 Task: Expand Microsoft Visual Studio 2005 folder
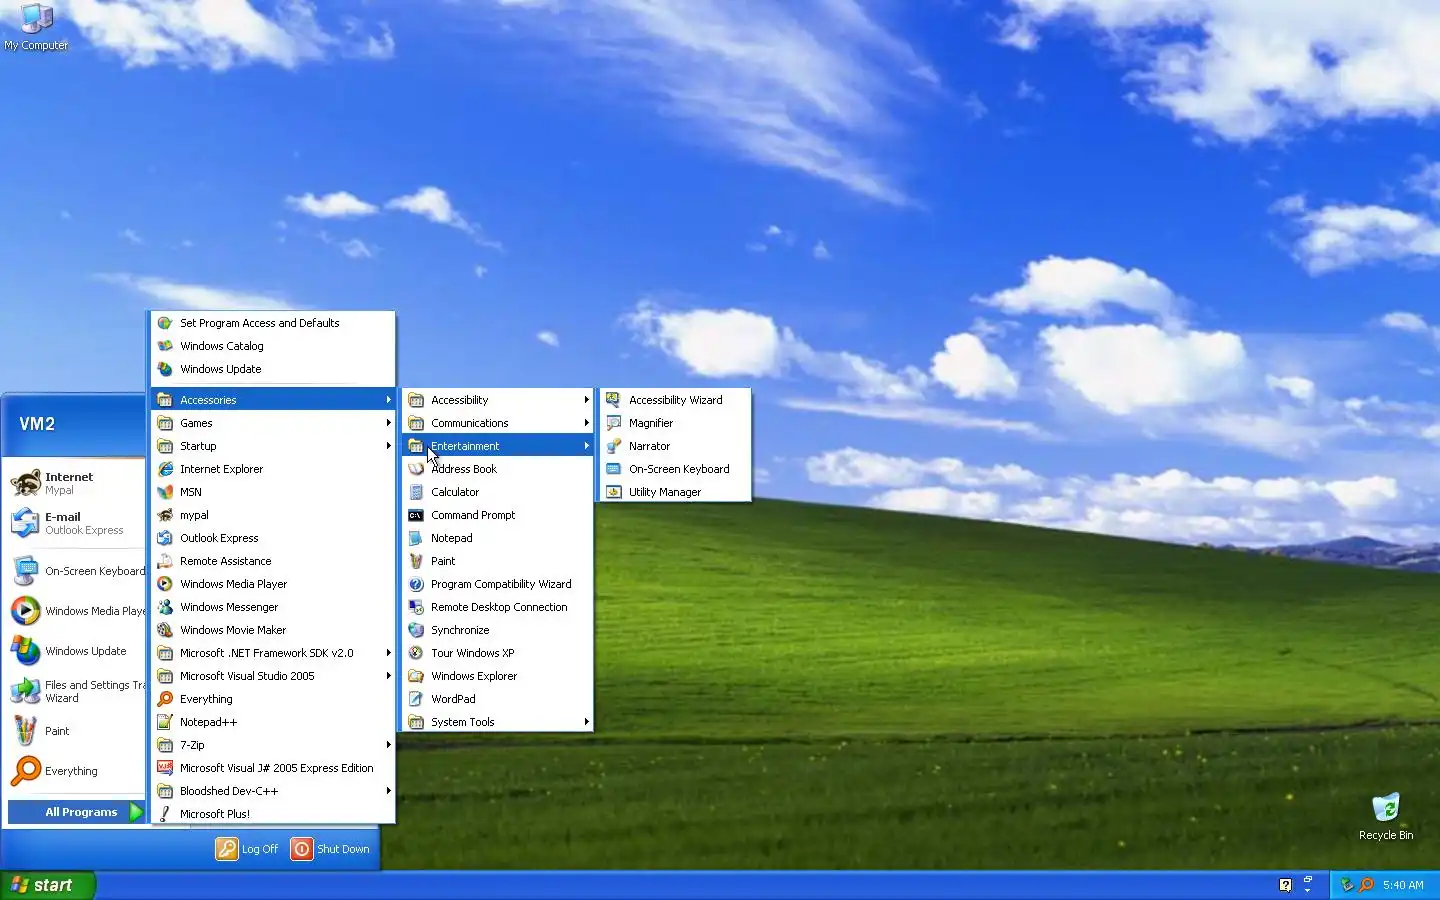tap(273, 676)
